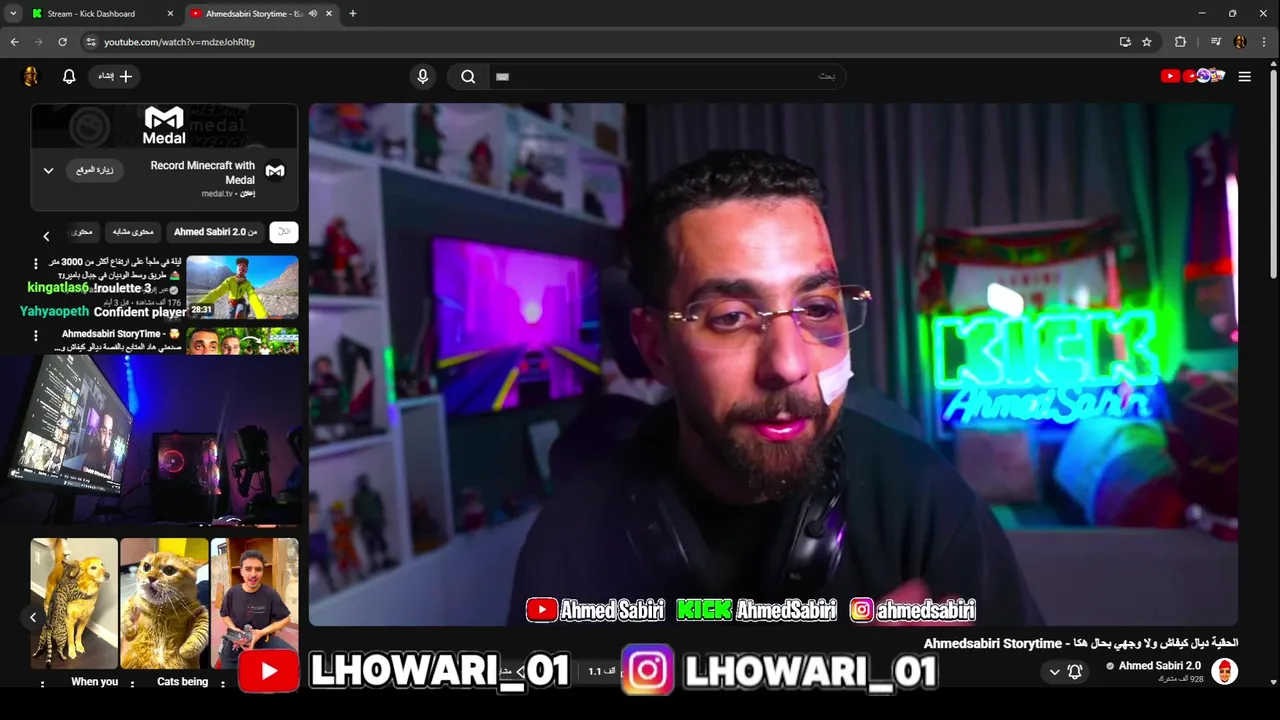Click the magnifying glass search icon
Viewport: 1280px width, 720px height.
[468, 76]
